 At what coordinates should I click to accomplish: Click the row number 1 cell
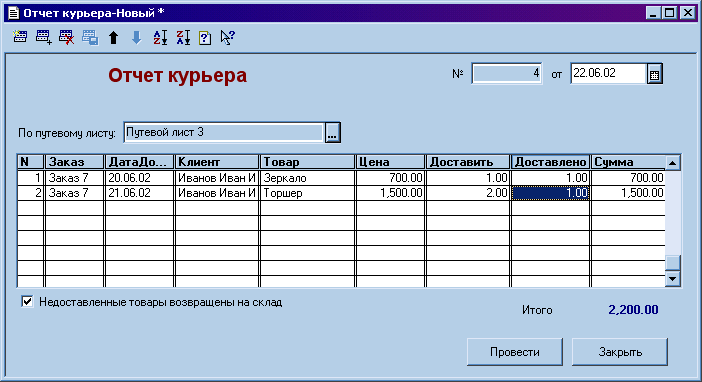click(x=30, y=178)
